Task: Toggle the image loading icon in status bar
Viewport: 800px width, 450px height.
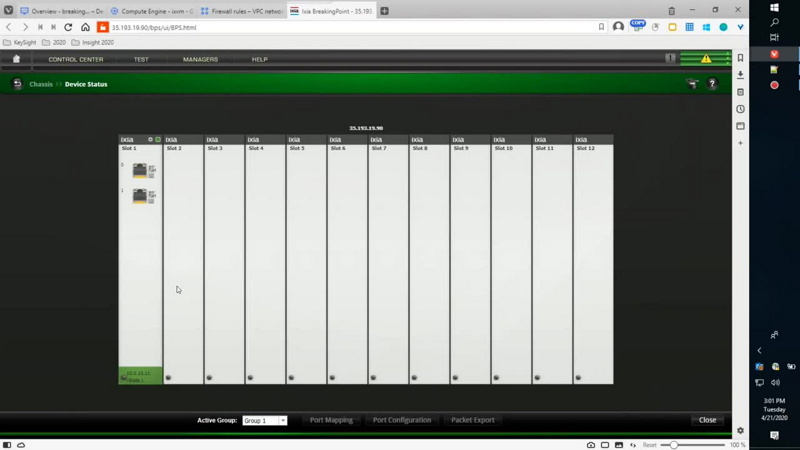Action: 619,445
